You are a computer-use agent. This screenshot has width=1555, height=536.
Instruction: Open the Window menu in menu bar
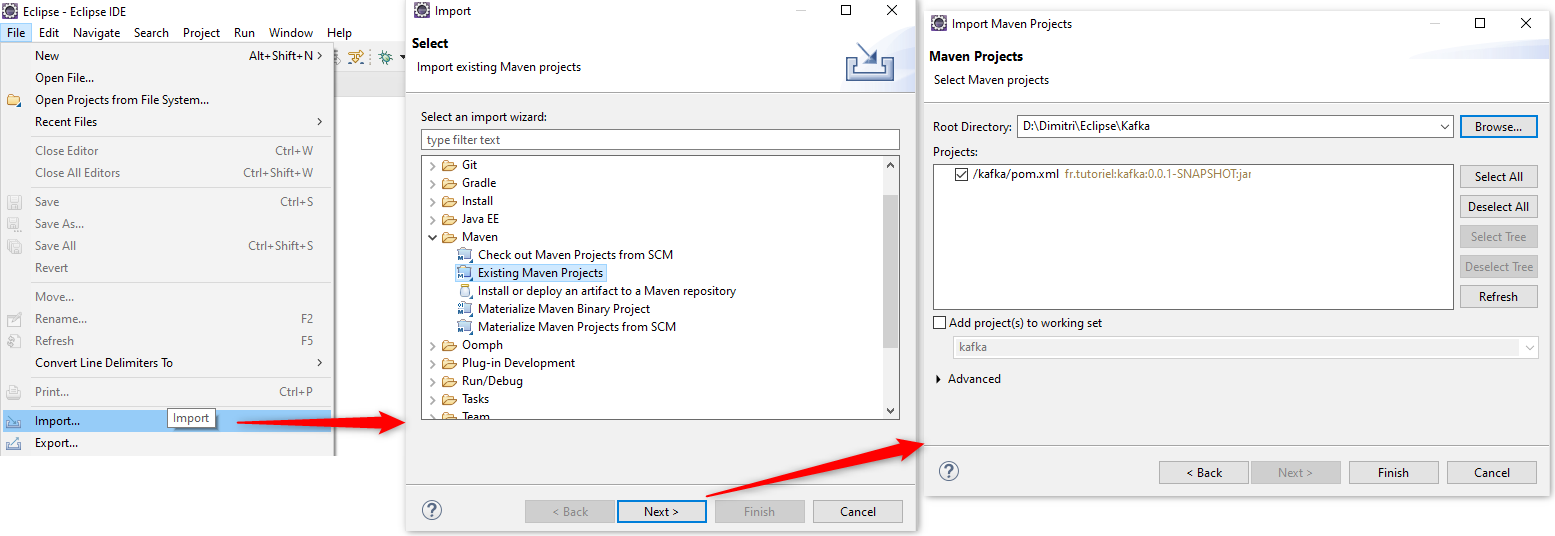[290, 33]
